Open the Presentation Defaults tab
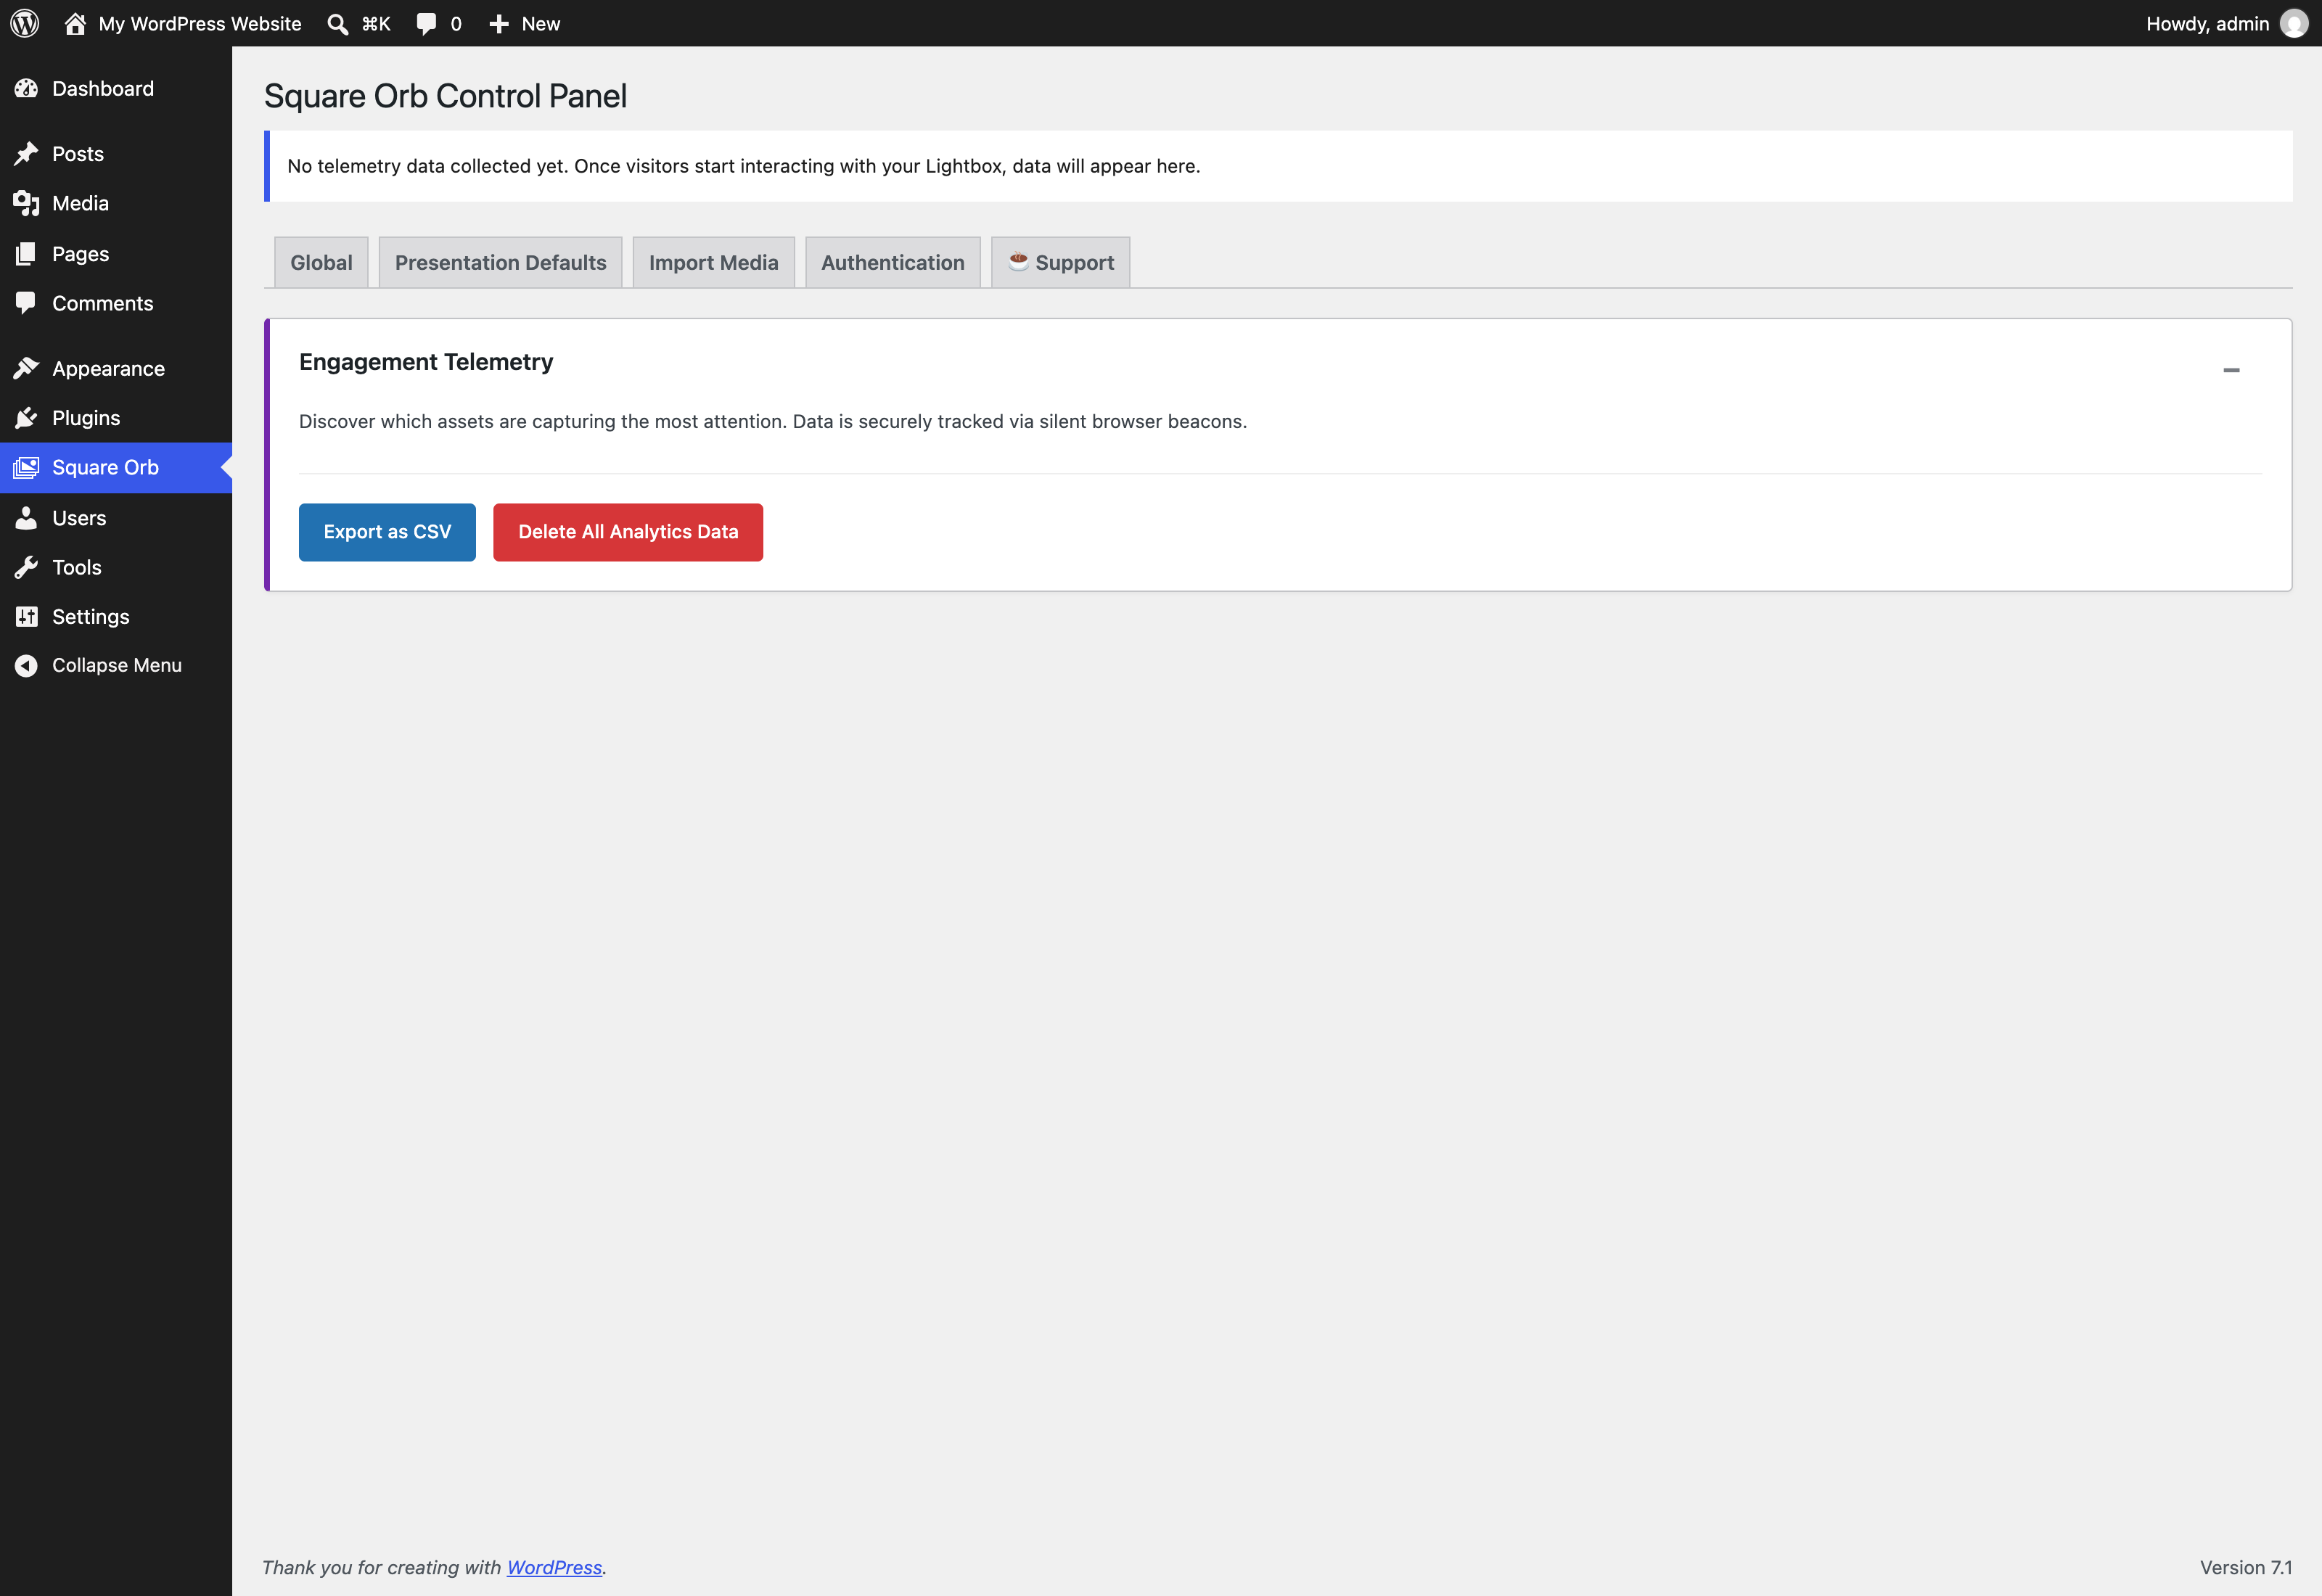The width and height of the screenshot is (2322, 1596). pos(500,262)
